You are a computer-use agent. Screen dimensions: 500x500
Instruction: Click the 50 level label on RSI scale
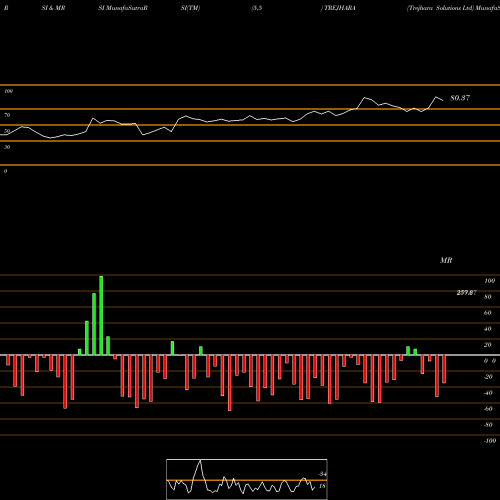point(7,131)
